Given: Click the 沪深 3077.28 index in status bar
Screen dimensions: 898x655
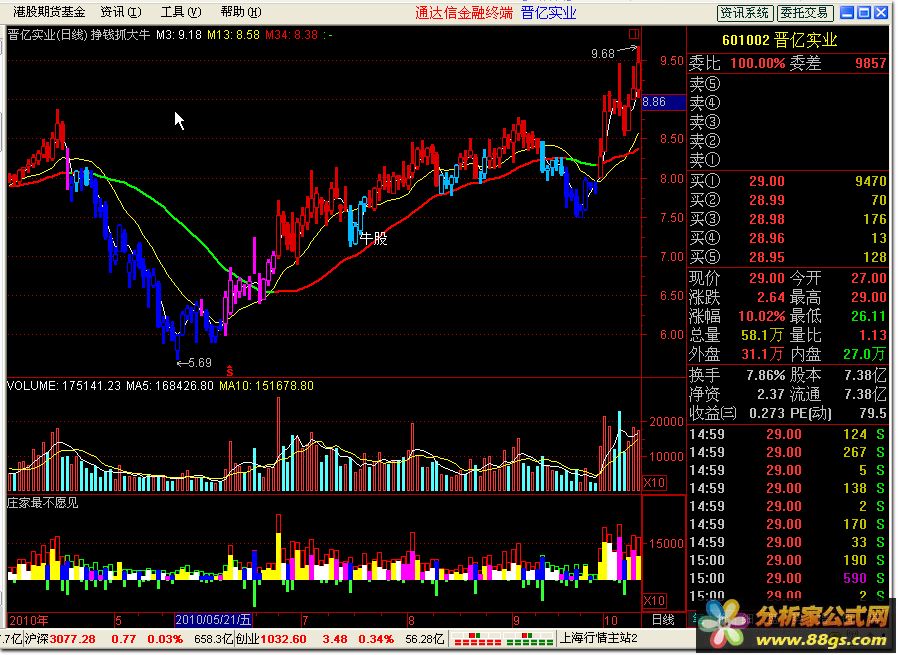Looking at the screenshot, I should pyautogui.click(x=60, y=639).
